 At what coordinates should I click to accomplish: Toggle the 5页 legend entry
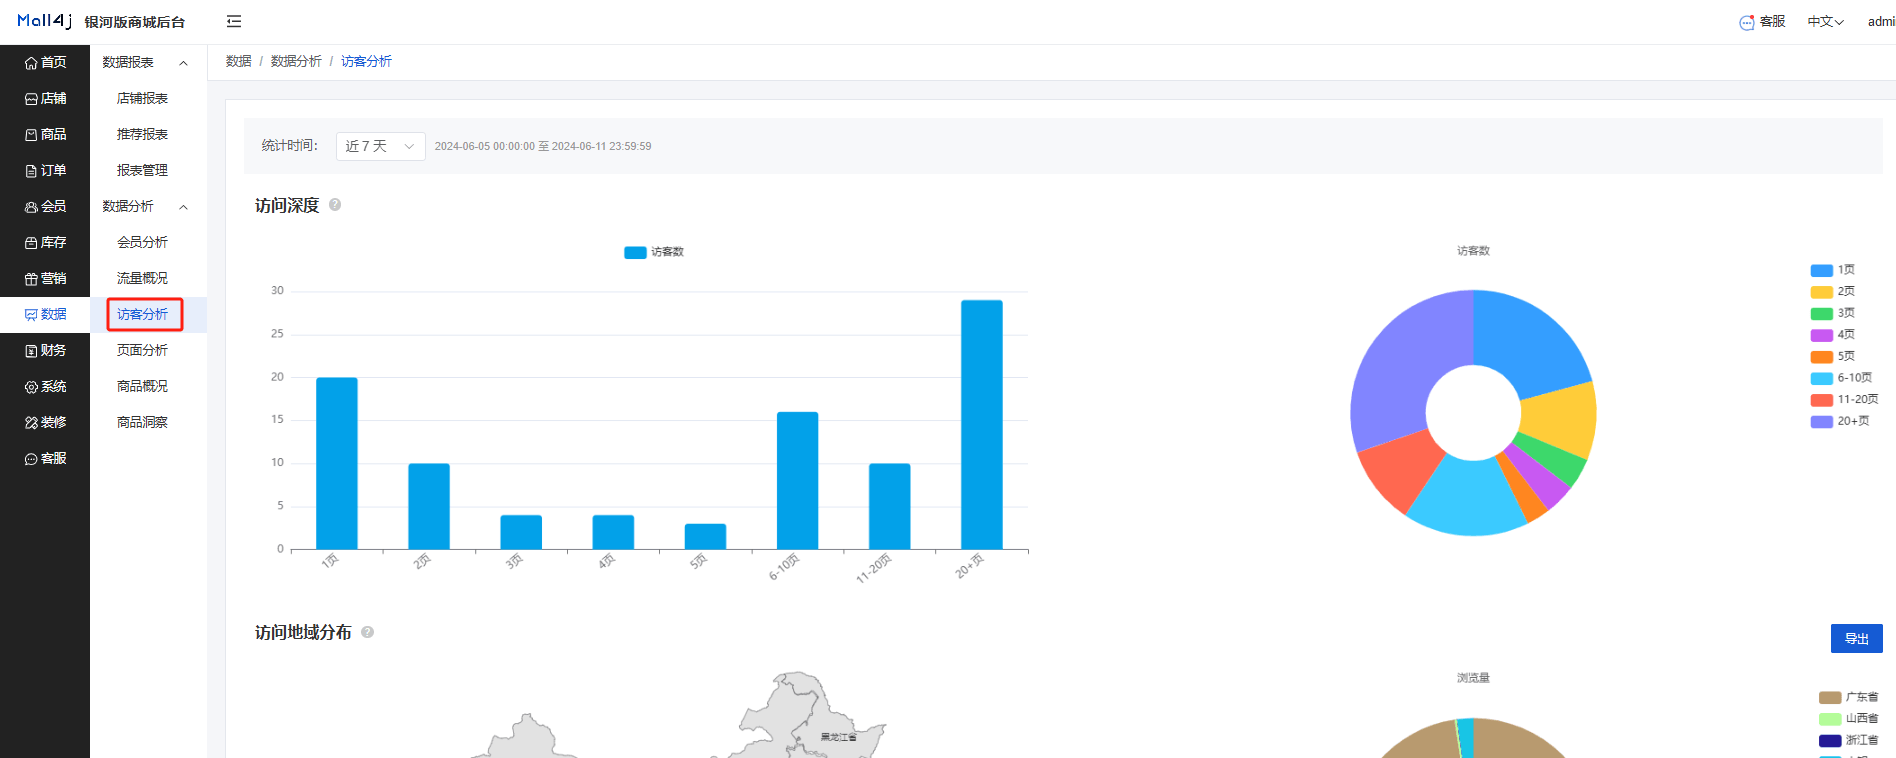click(x=1832, y=356)
